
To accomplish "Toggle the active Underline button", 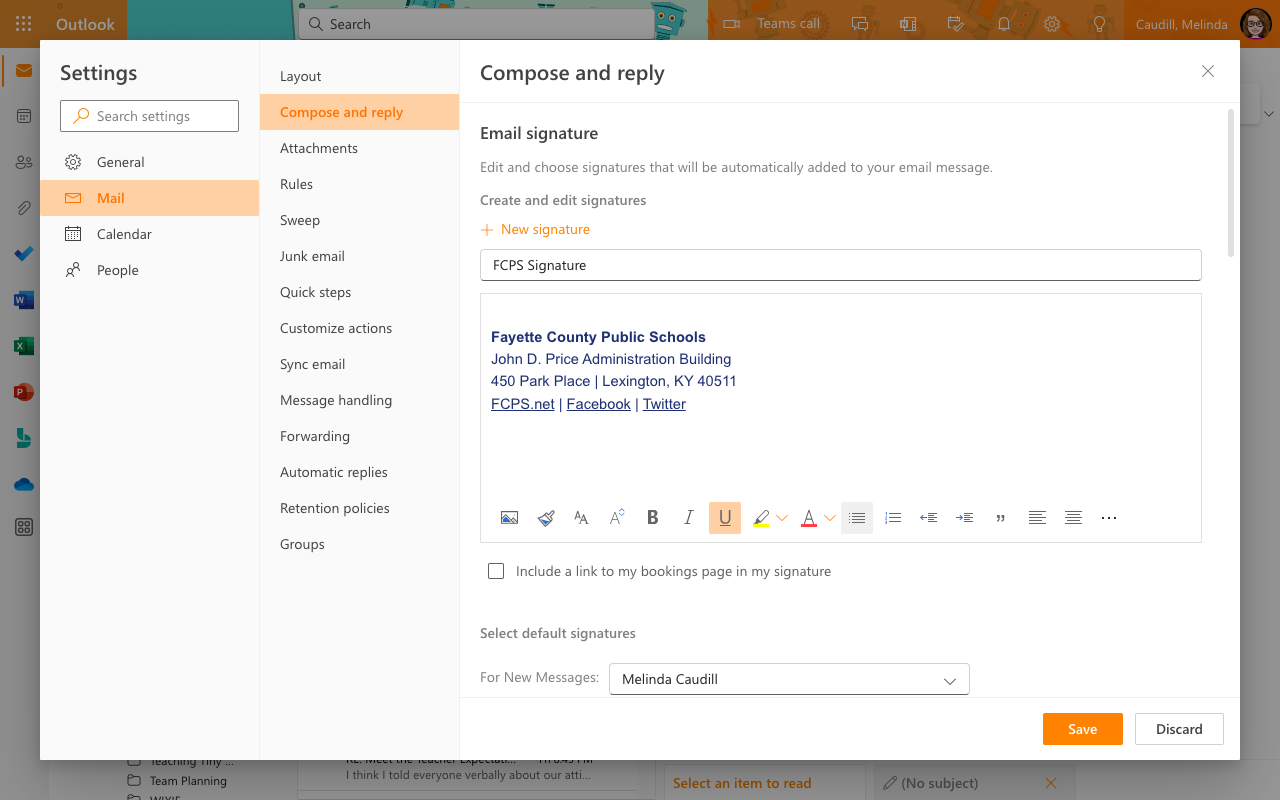I will 725,518.
